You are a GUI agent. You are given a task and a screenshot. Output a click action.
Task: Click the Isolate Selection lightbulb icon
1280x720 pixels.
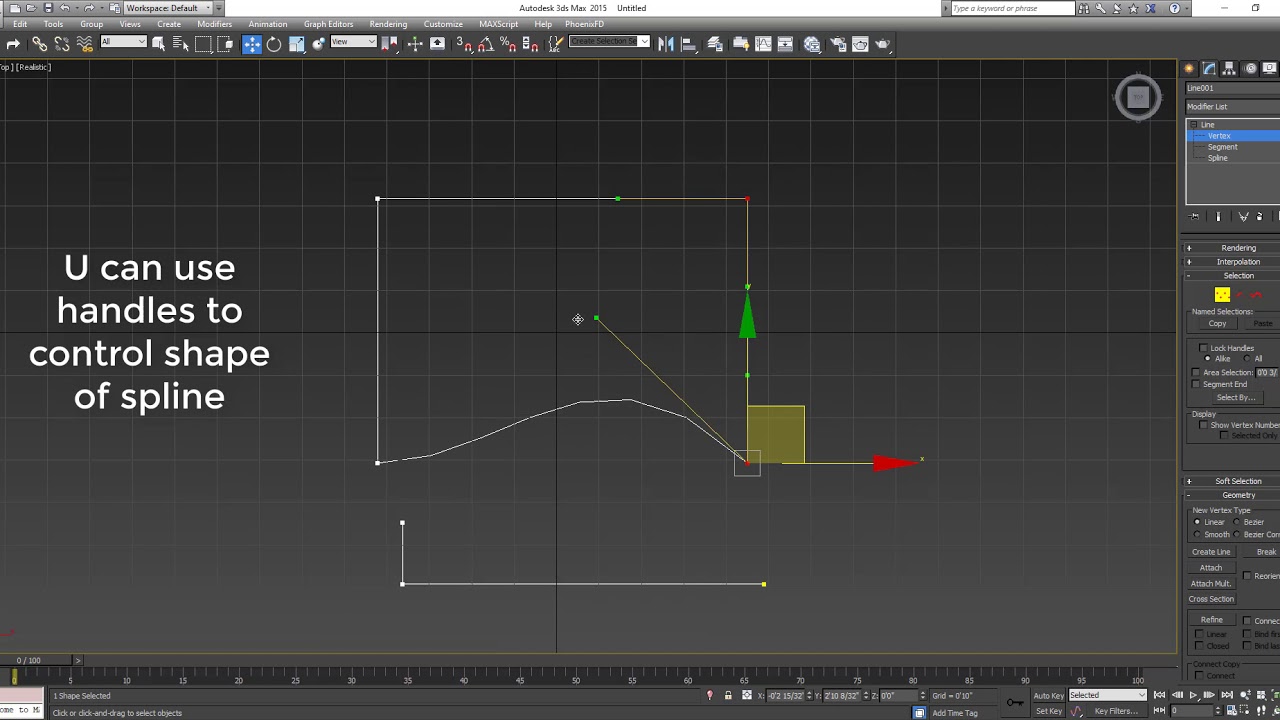(710, 695)
